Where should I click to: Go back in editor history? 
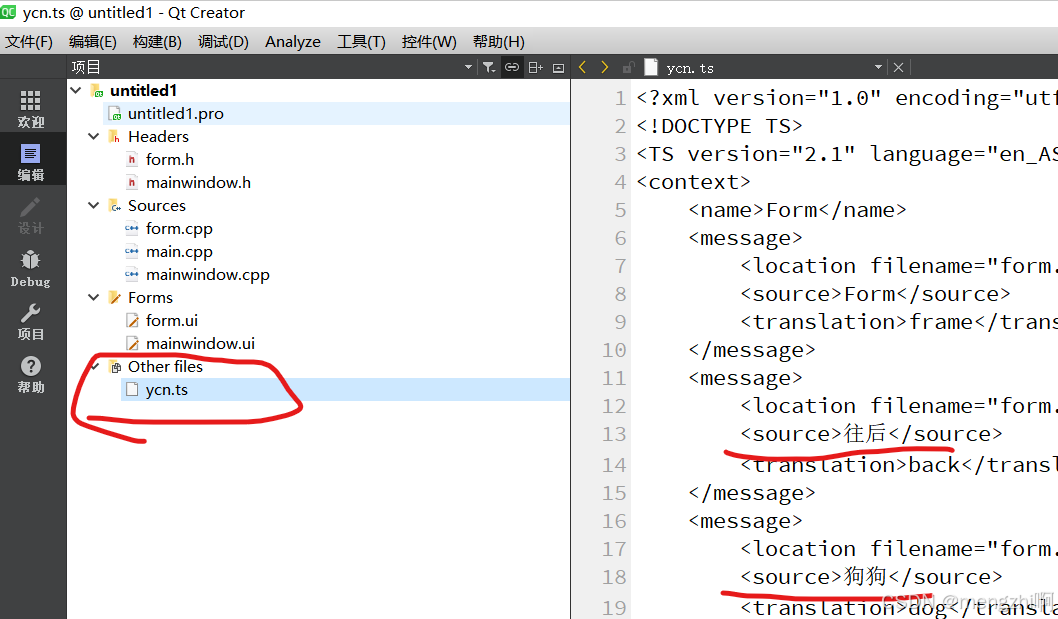pos(583,67)
